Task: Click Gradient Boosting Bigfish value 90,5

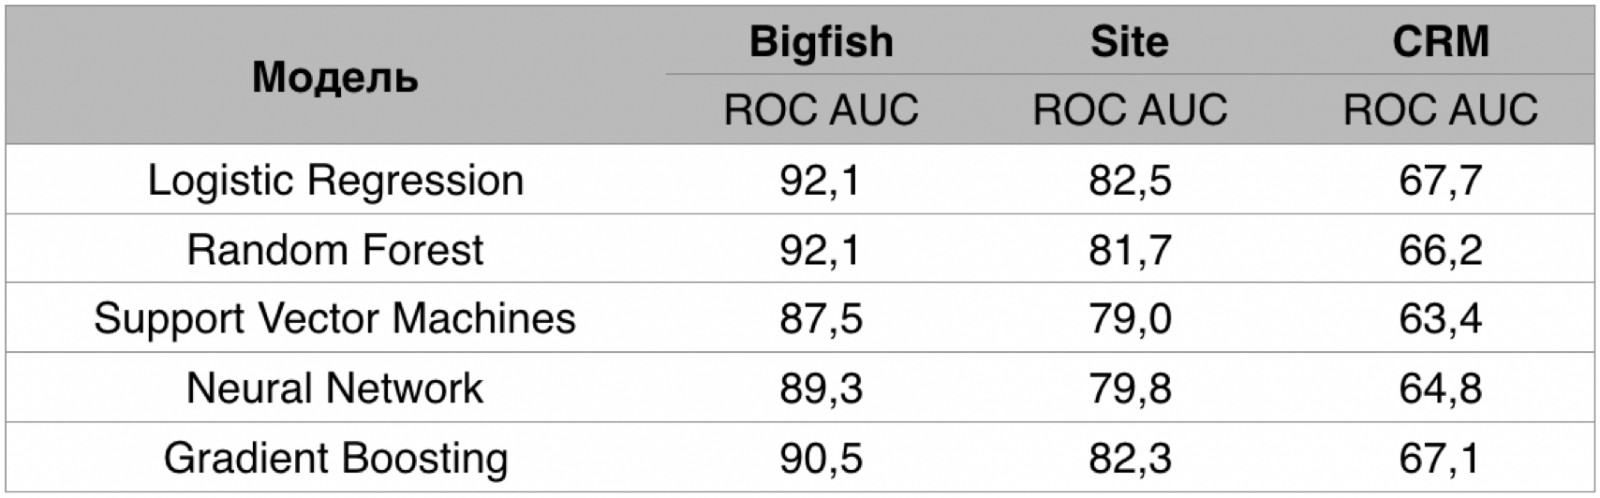Action: click(821, 458)
